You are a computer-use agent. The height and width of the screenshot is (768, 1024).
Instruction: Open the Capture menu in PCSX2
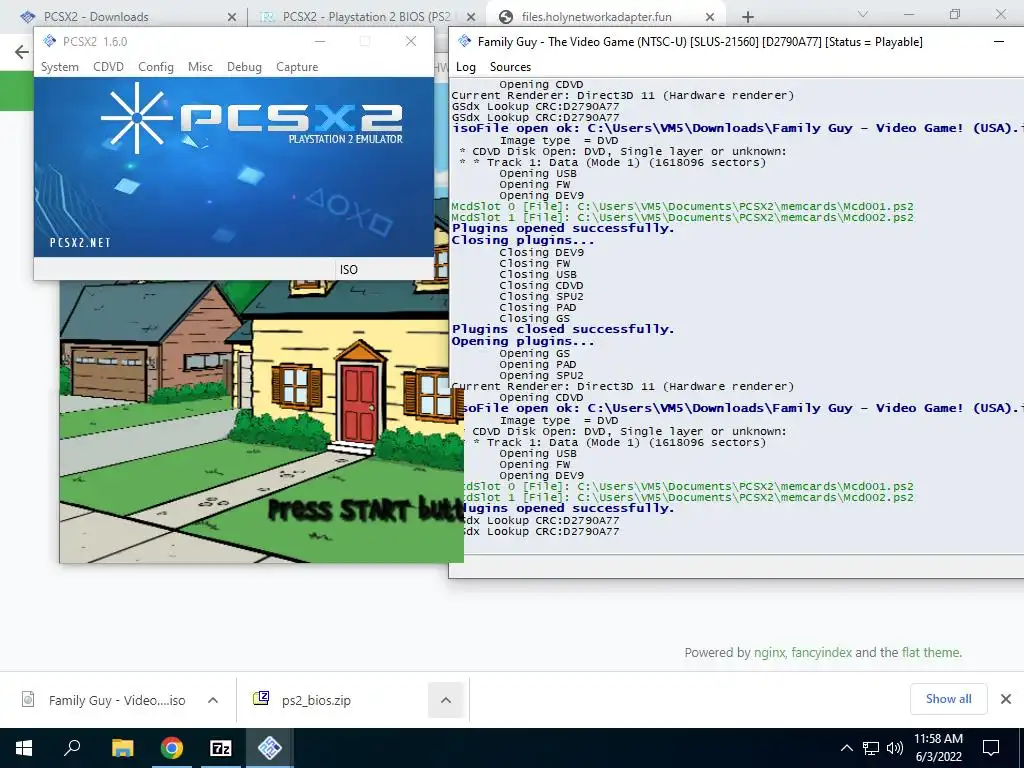(x=297, y=67)
